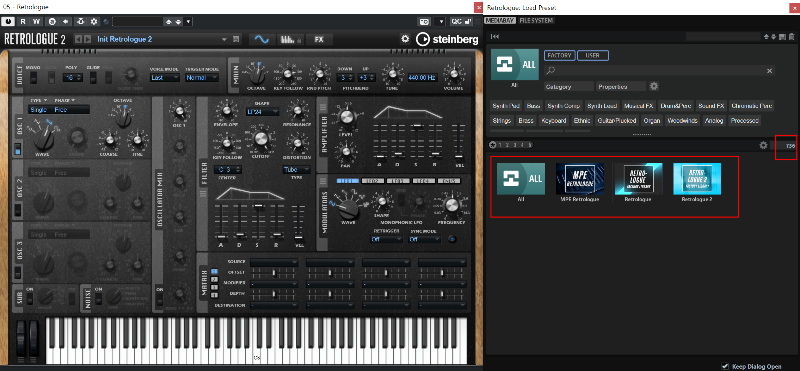Save preset icon in Load Preset browser
The height and width of the screenshot is (371, 800).
[783, 36]
